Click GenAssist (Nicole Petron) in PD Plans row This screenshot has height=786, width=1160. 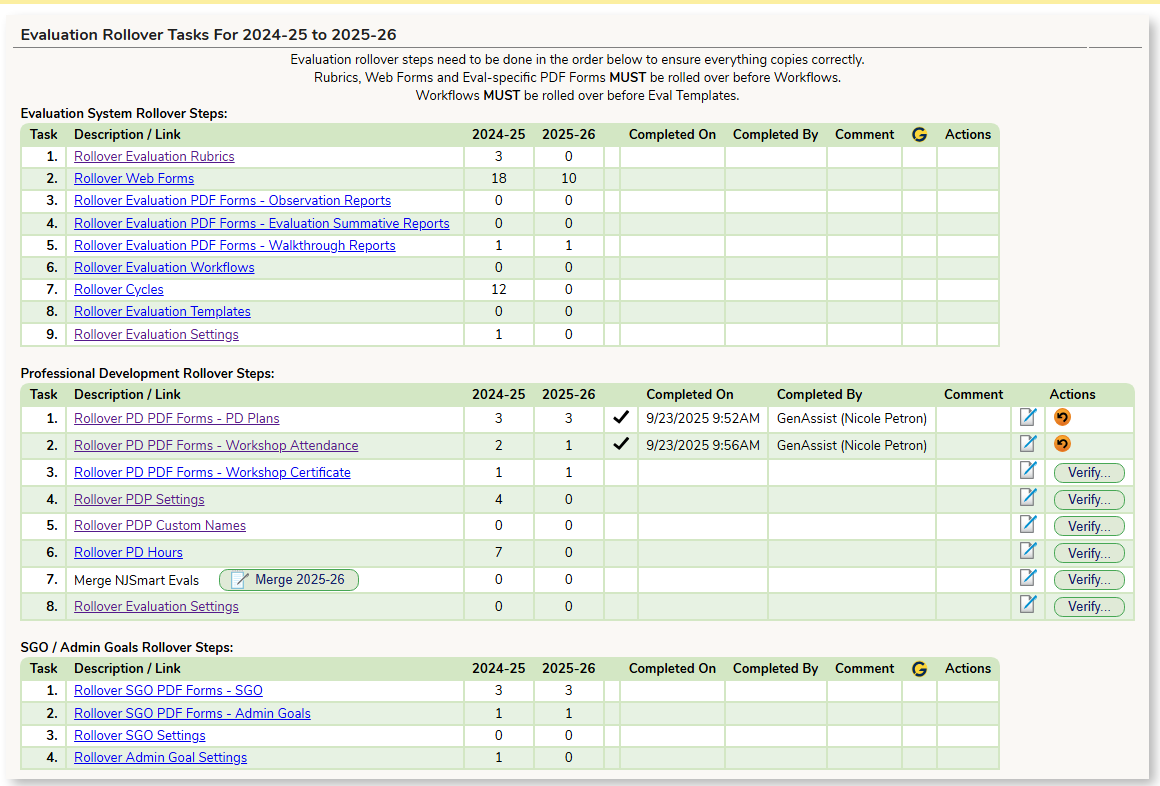tap(852, 418)
